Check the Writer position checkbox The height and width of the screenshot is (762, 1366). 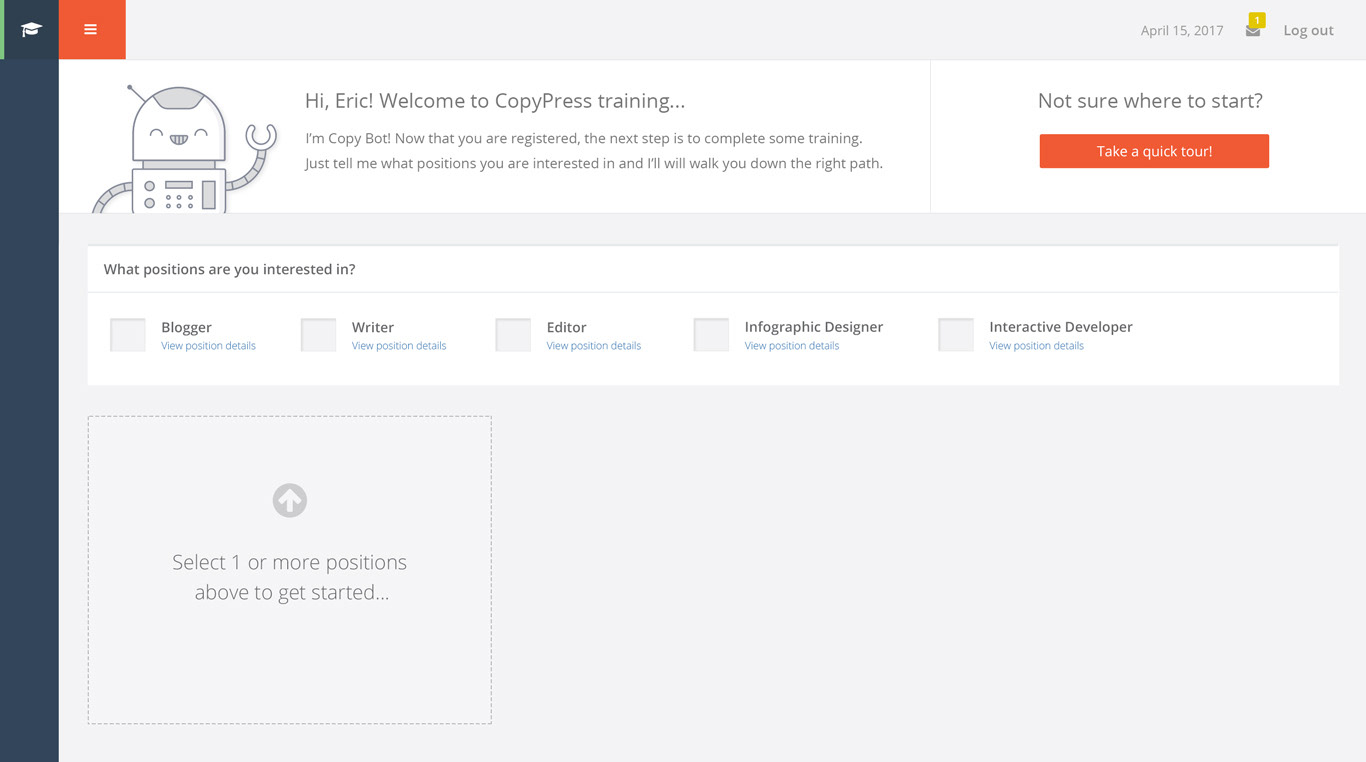[318, 335]
